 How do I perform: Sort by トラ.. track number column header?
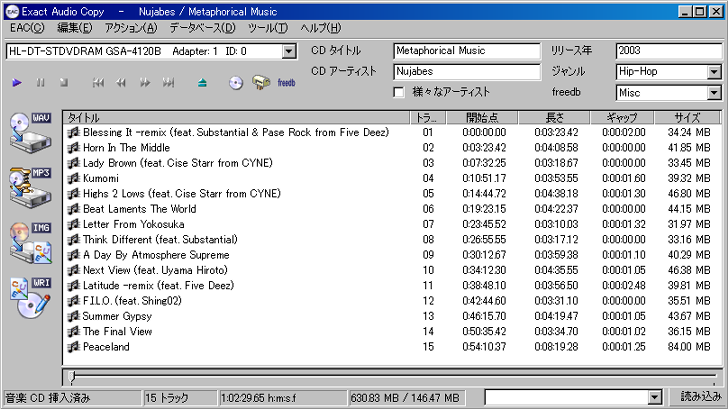coord(428,118)
